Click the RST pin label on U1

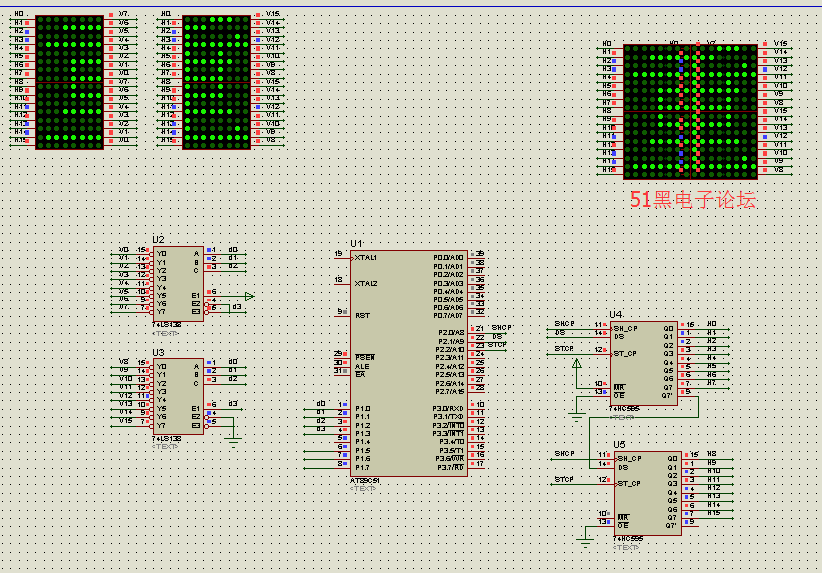[x=361, y=315]
